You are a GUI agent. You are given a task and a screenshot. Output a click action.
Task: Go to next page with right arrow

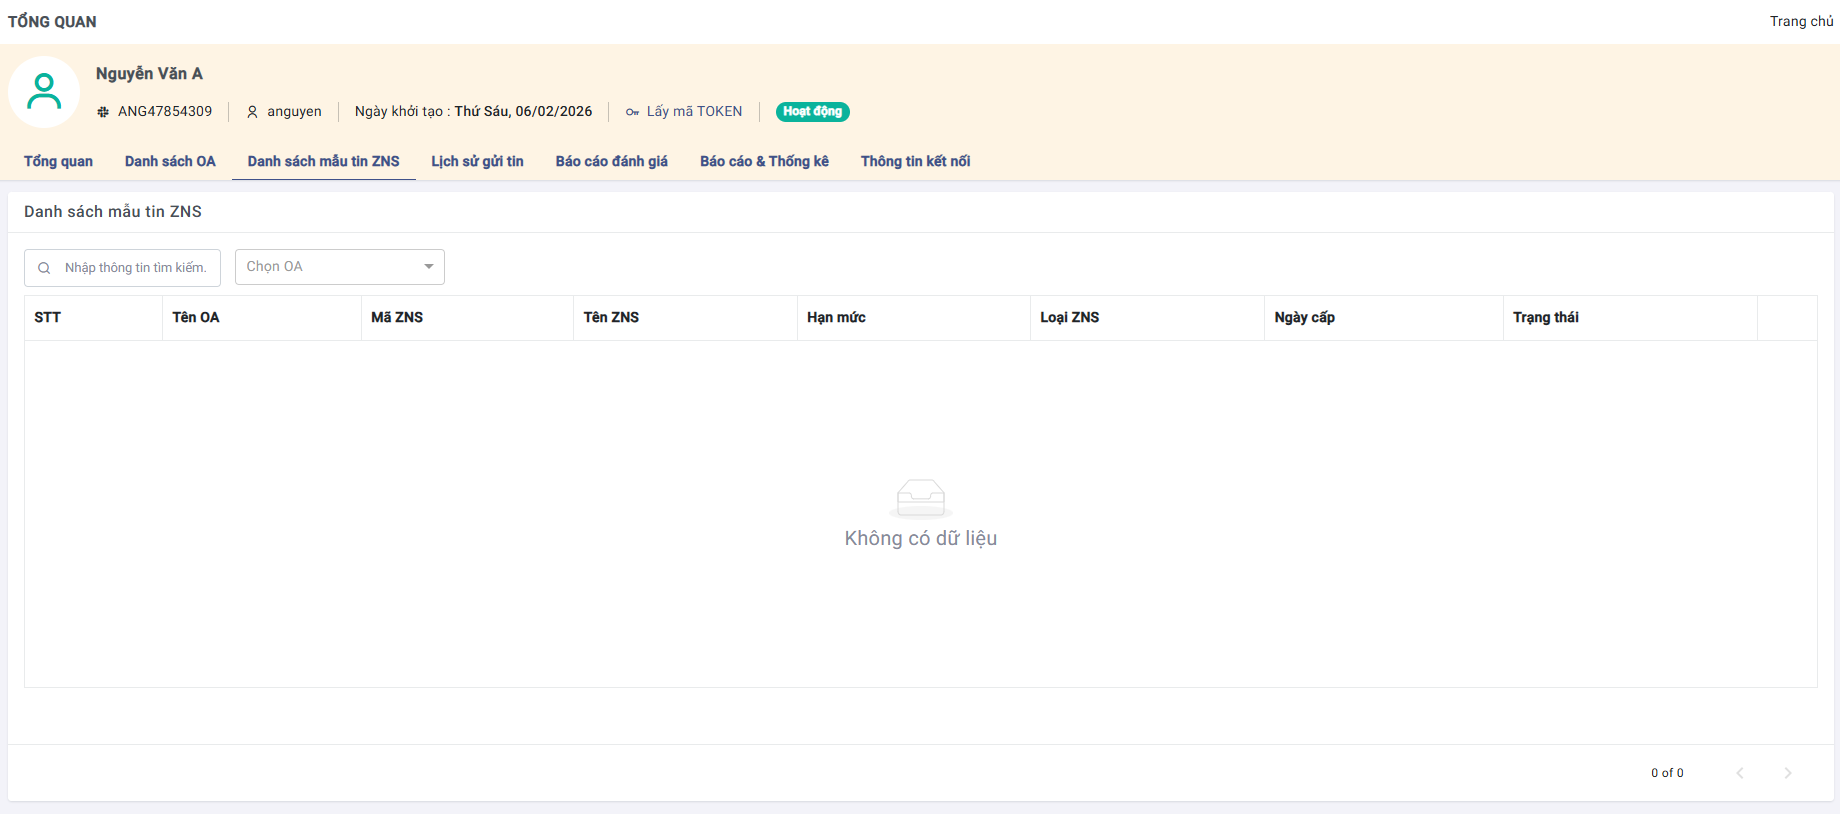point(1788,773)
